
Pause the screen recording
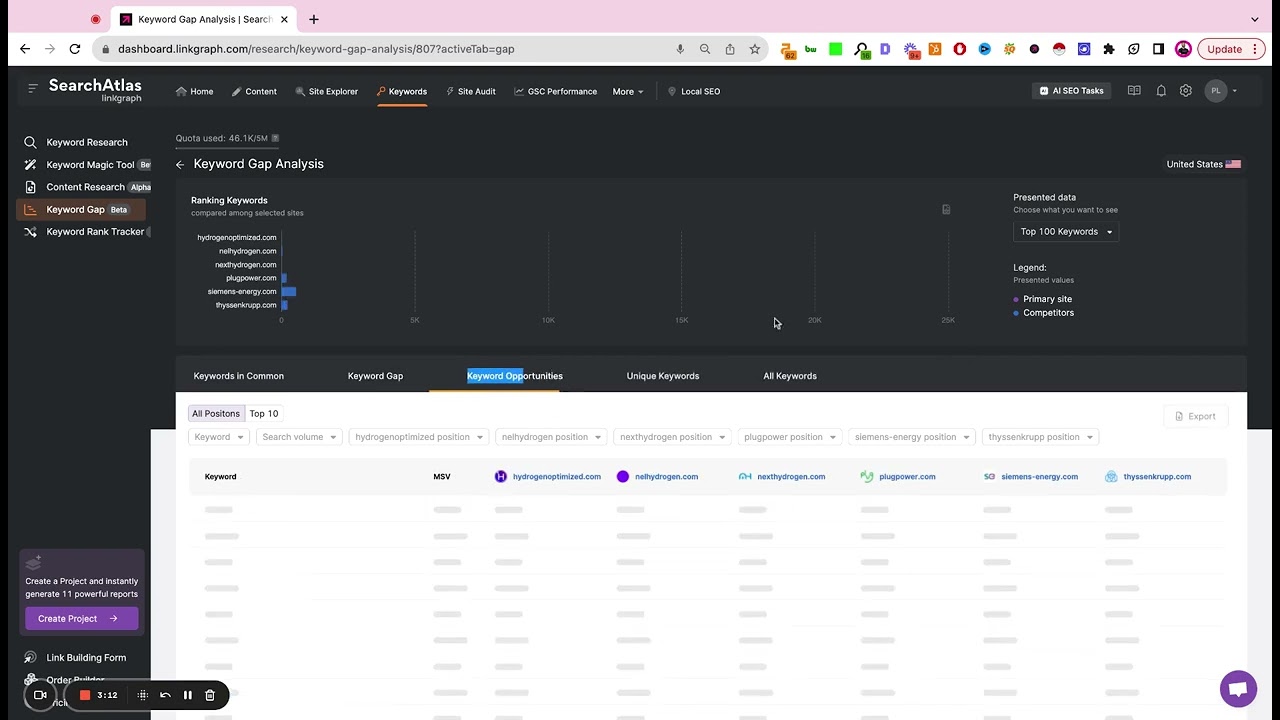tap(187, 695)
